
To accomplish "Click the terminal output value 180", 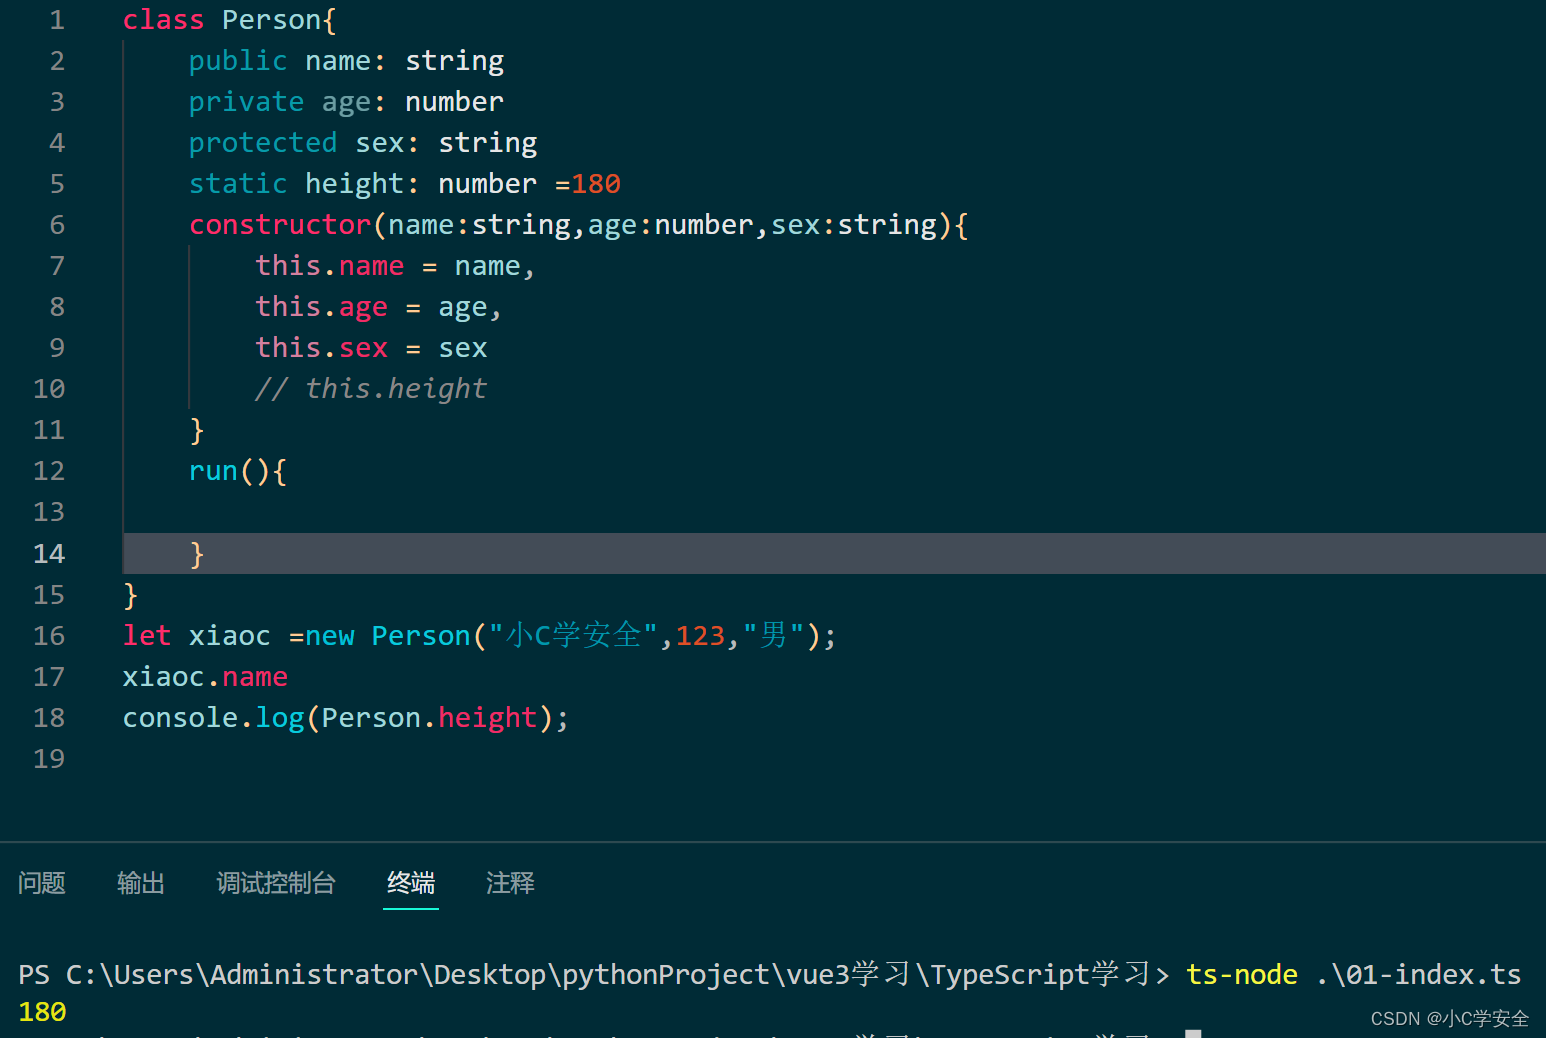I will (41, 1012).
